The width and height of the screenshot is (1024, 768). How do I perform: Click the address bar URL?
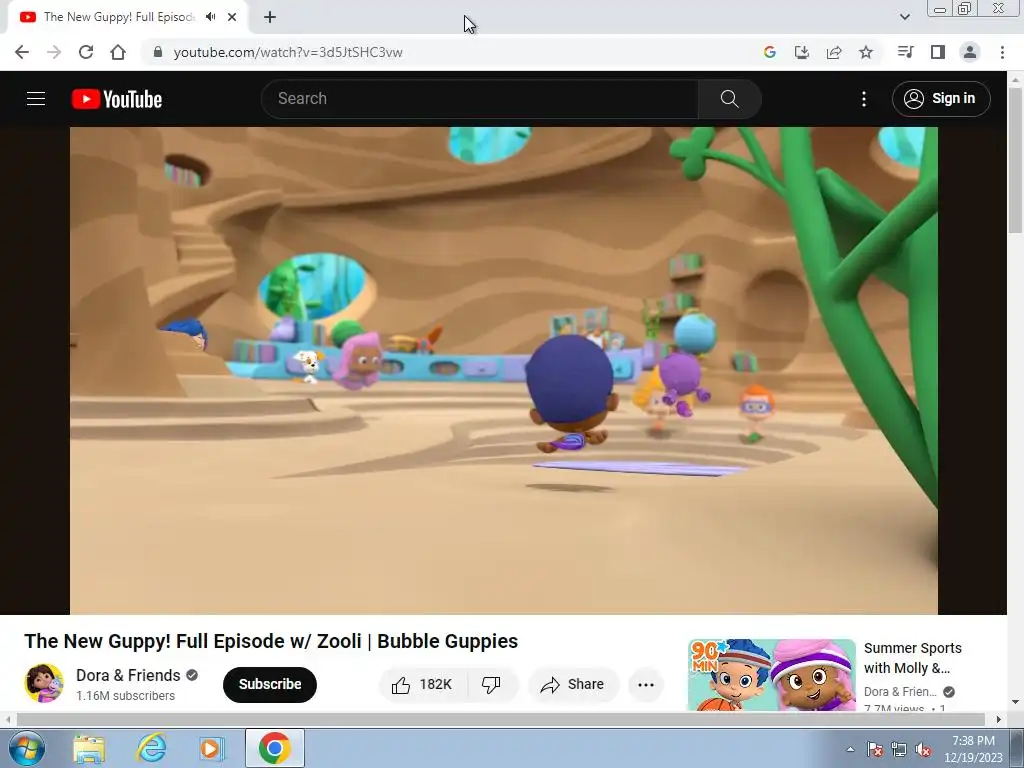click(x=288, y=52)
